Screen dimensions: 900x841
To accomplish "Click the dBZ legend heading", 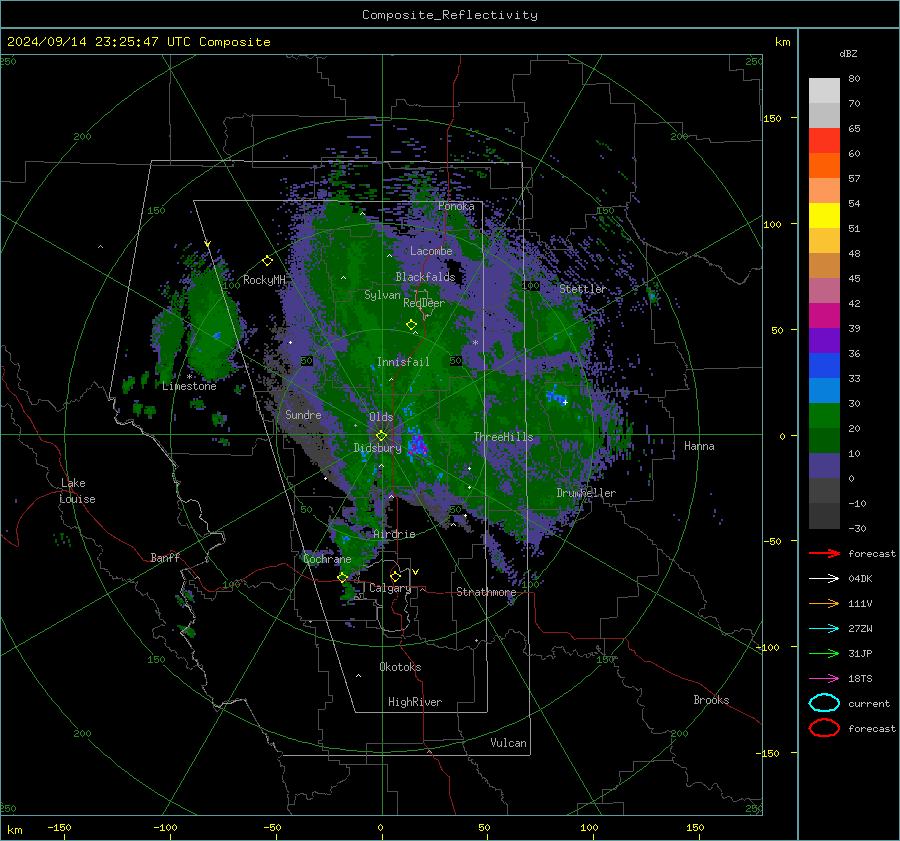I will click(848, 53).
